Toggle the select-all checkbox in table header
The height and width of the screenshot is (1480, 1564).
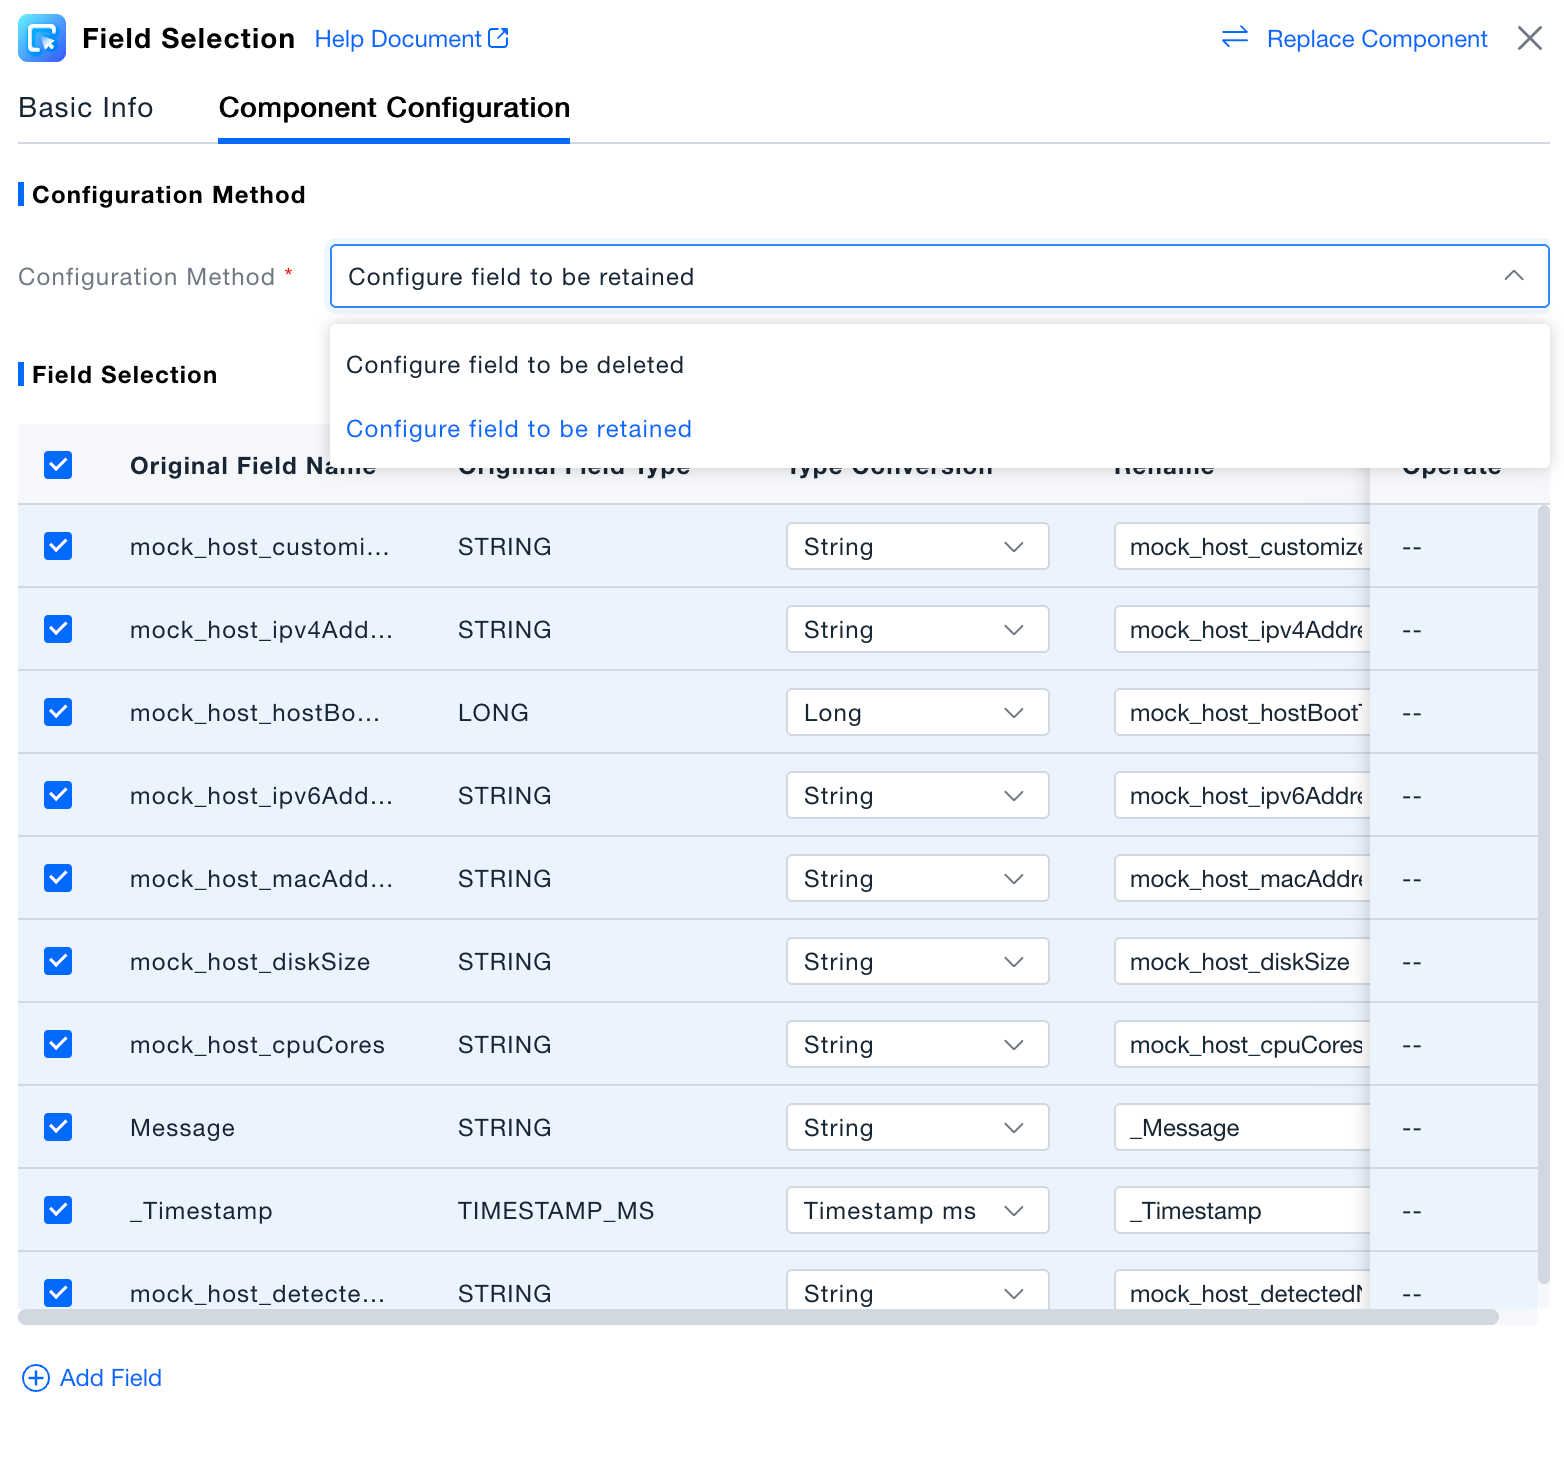coord(58,465)
